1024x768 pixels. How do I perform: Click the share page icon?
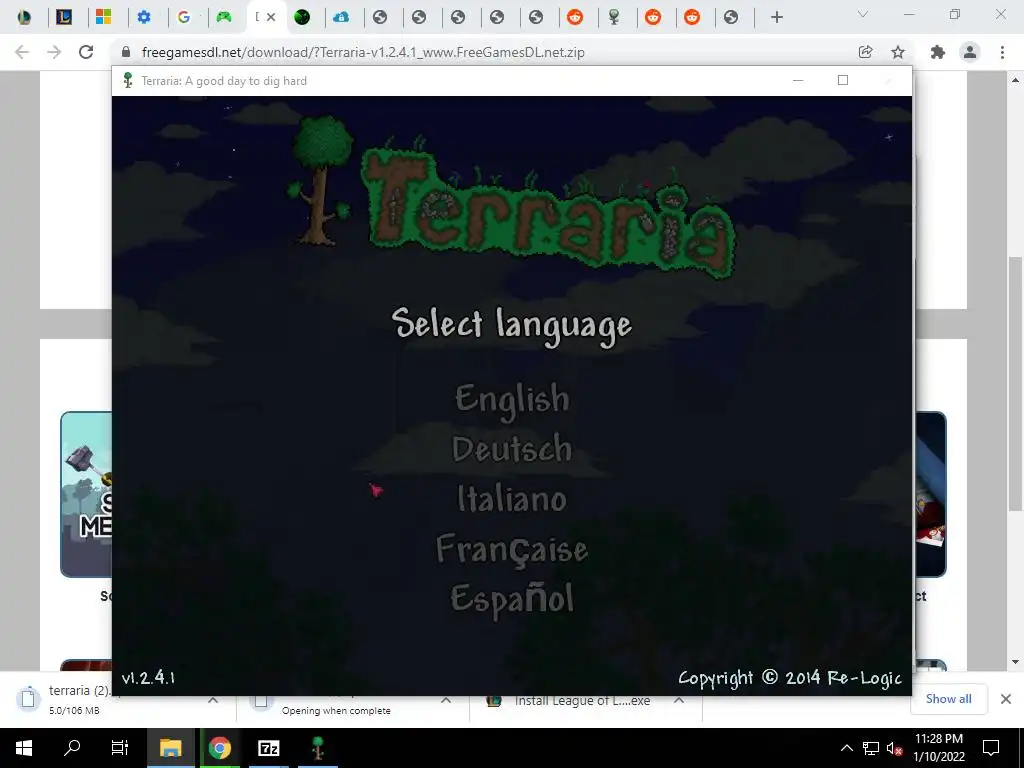tap(866, 52)
